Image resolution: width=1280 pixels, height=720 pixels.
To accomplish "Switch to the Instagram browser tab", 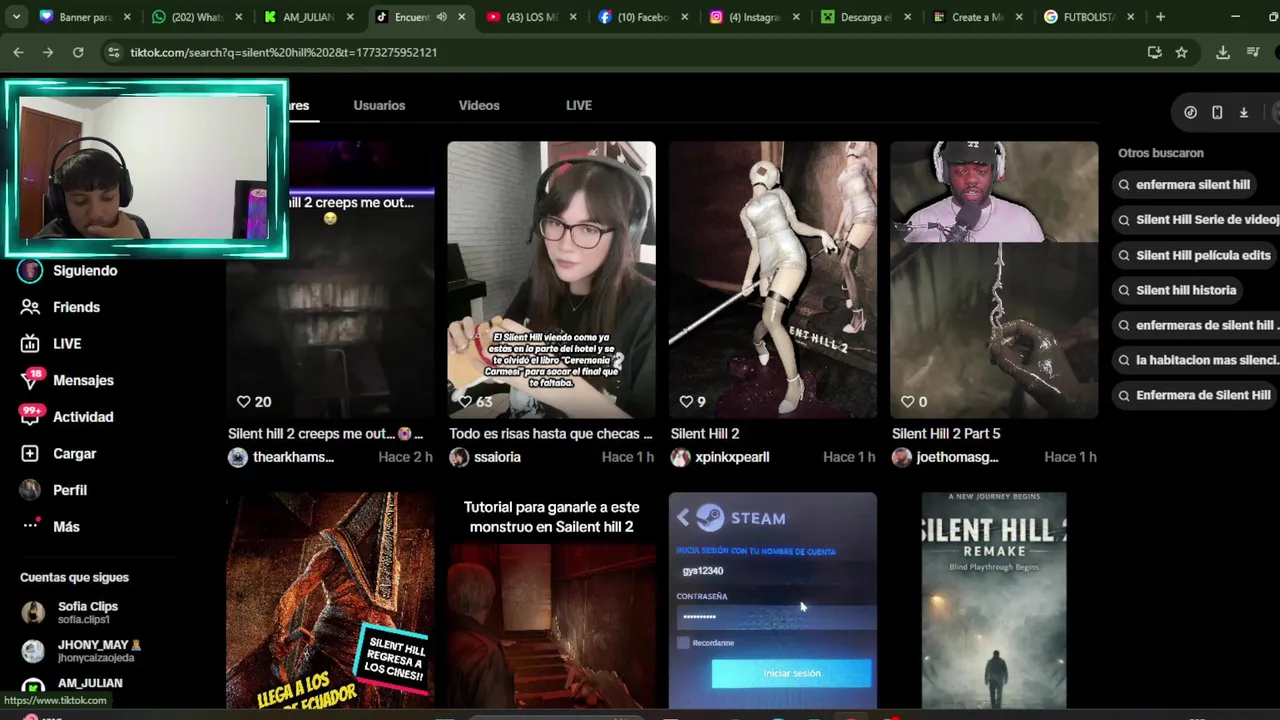I will click(755, 17).
